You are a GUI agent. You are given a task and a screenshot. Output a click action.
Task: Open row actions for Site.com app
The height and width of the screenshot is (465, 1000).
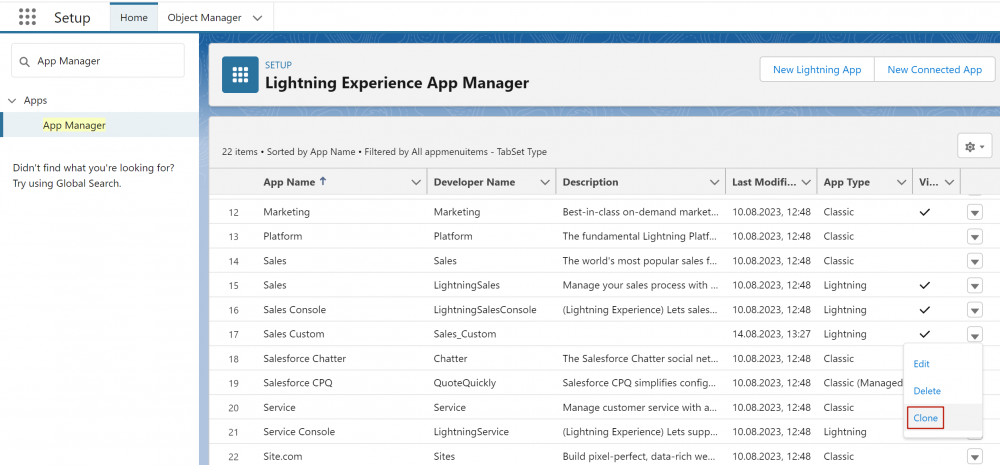974,456
